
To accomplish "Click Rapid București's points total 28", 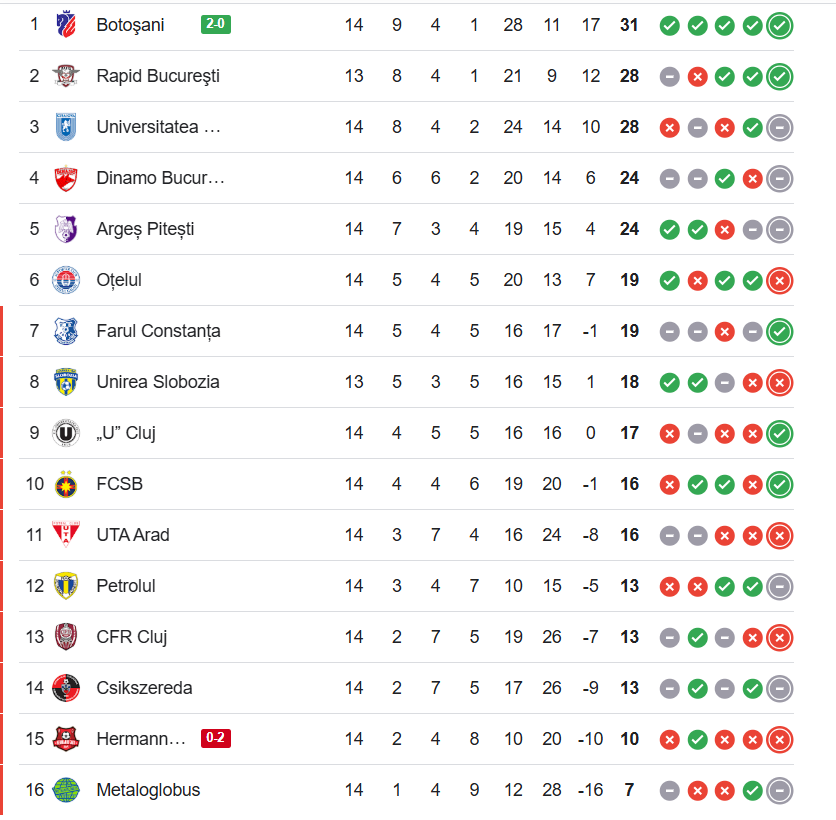I will [629, 76].
